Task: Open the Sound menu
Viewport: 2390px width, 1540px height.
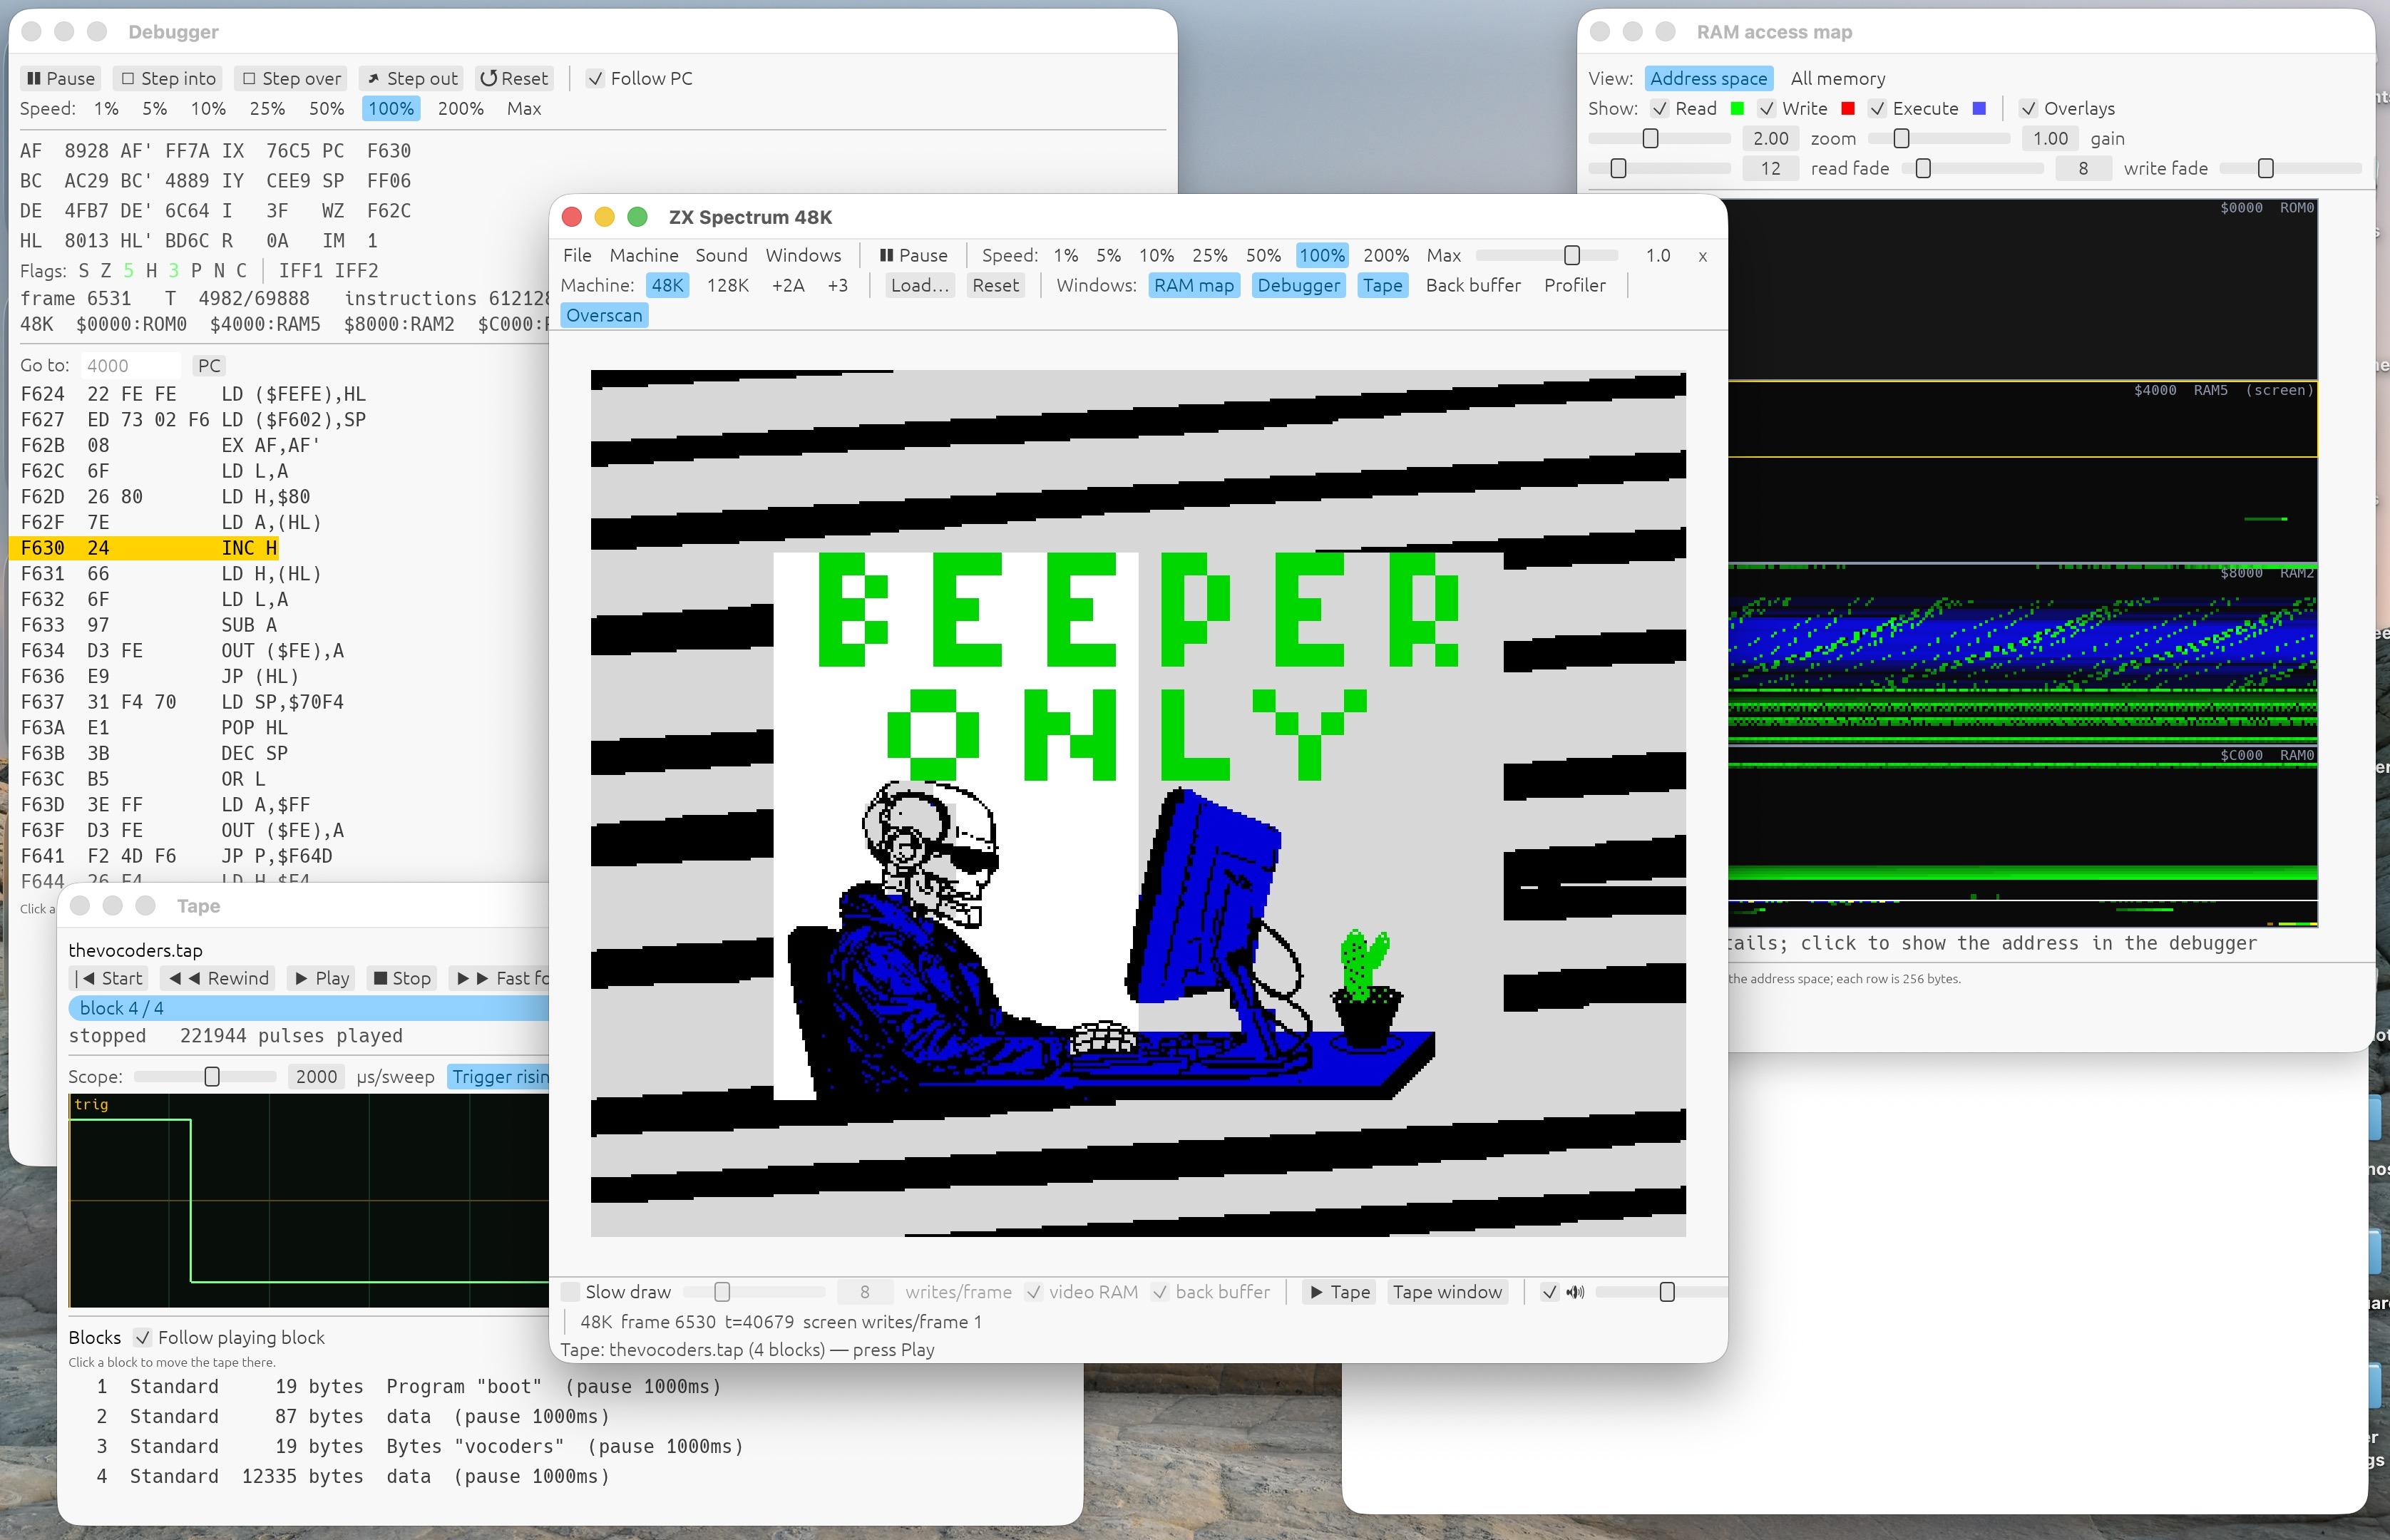Action: (x=721, y=256)
